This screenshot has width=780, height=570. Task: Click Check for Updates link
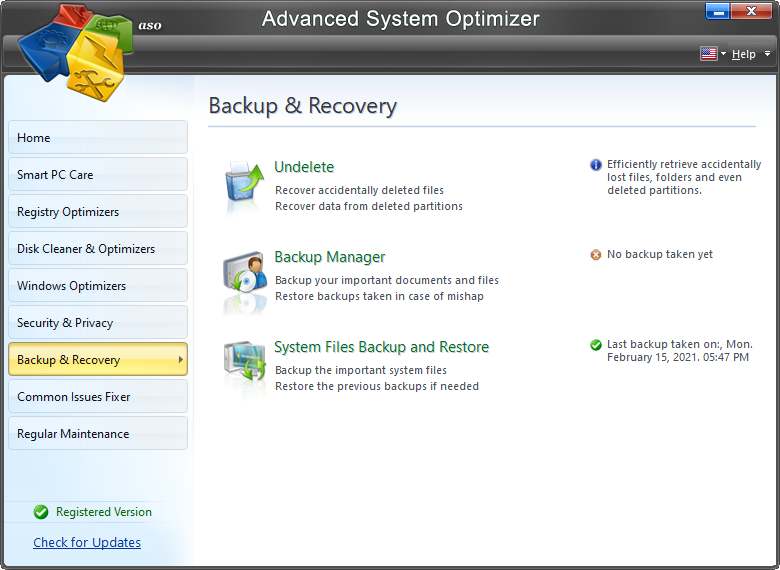pyautogui.click(x=87, y=542)
